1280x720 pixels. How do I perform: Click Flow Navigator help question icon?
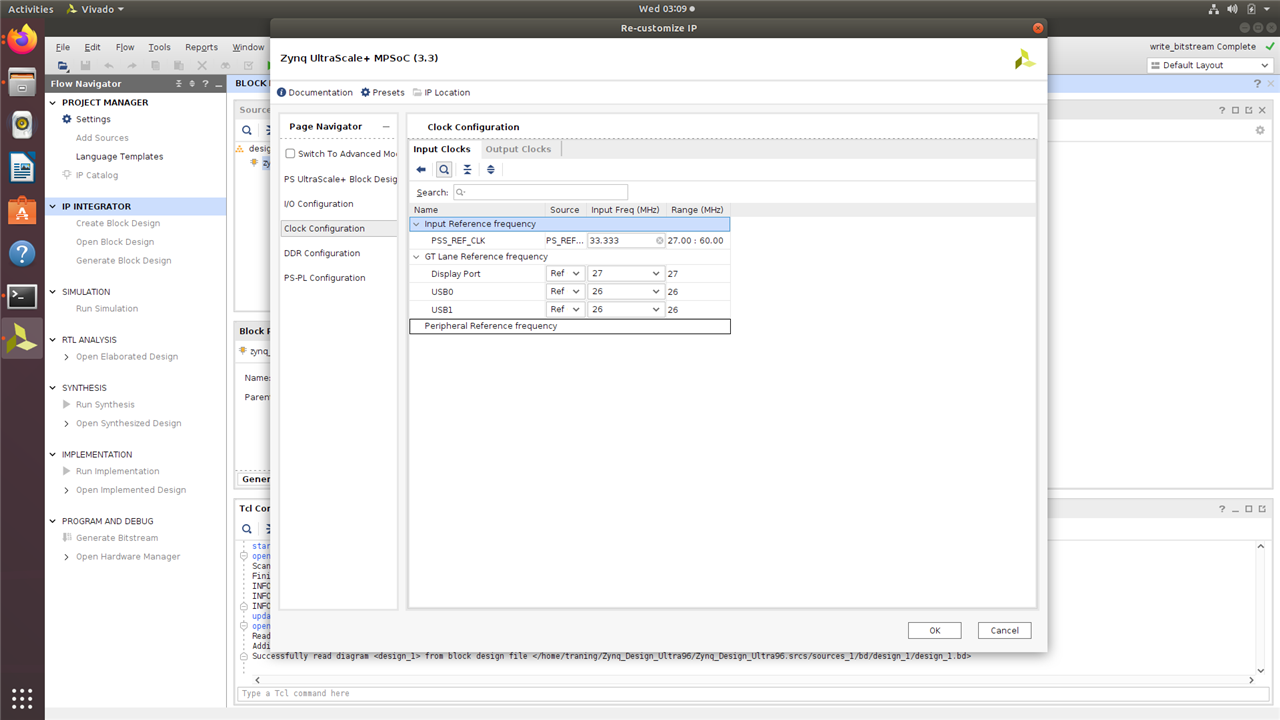[x=205, y=84]
